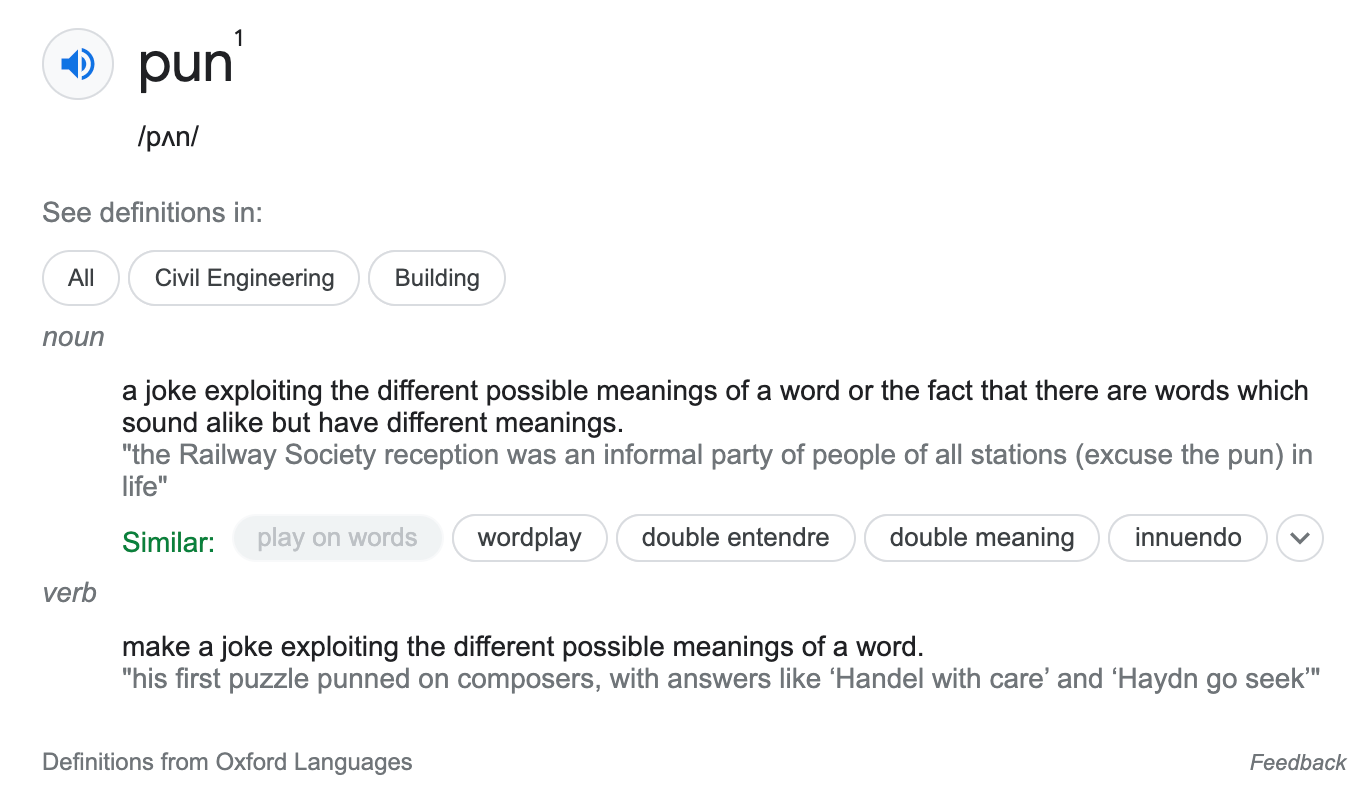Click the 'noun' part-of-speech label
Viewport: 1358px width, 796px height.
pos(73,337)
